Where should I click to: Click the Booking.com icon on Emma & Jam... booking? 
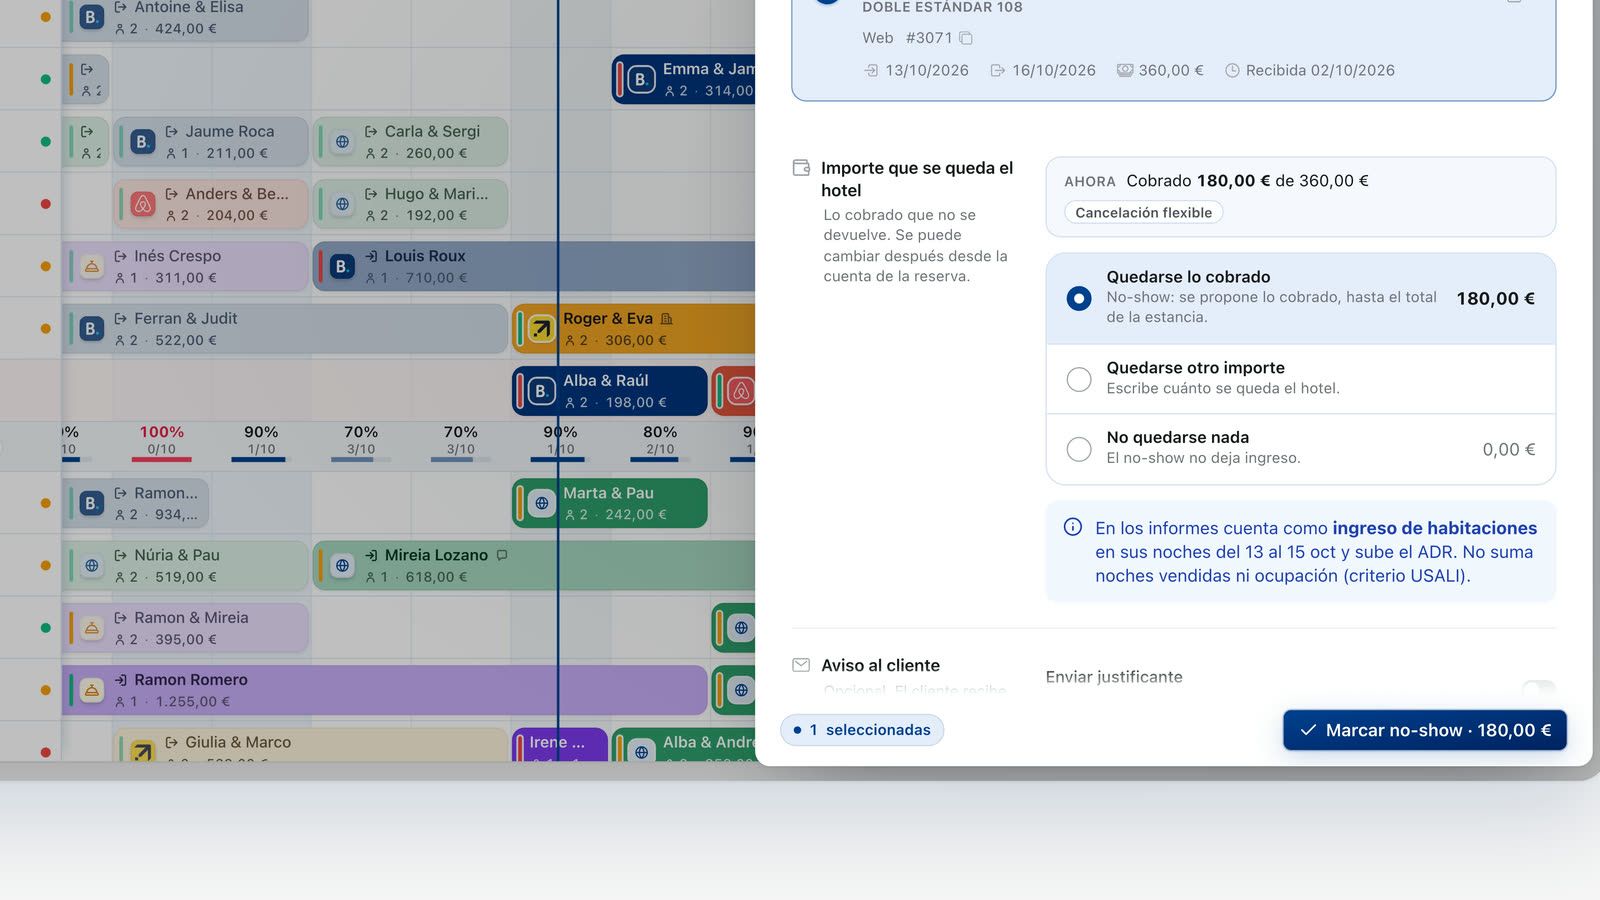641,79
